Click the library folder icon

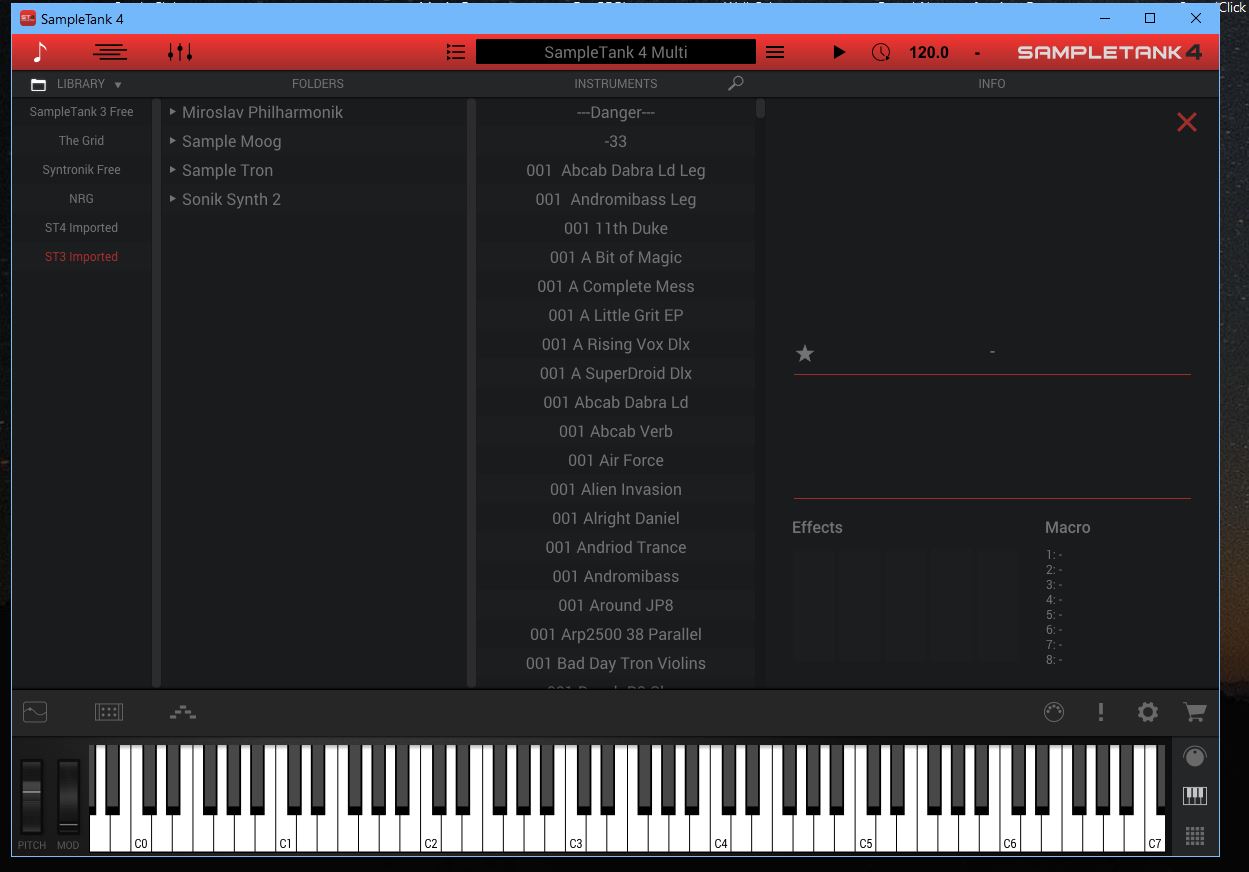pos(39,85)
